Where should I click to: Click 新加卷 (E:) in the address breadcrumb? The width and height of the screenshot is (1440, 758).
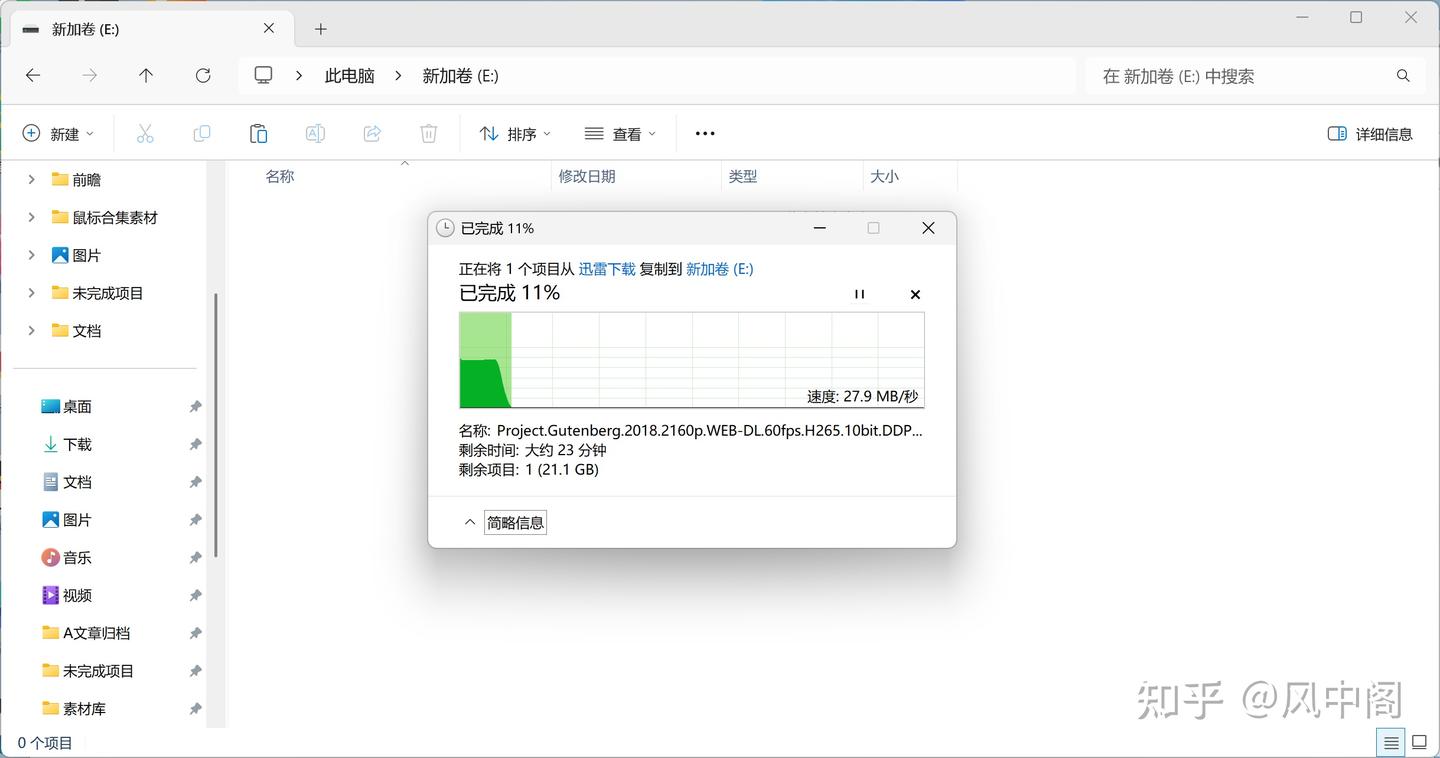[x=460, y=76]
